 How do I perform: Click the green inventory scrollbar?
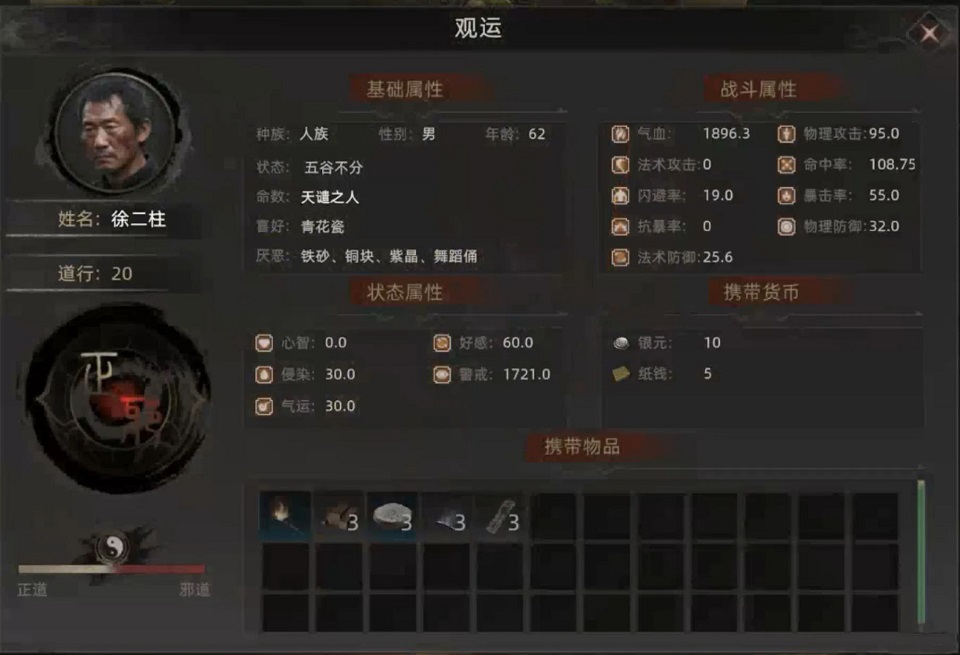[x=921, y=553]
